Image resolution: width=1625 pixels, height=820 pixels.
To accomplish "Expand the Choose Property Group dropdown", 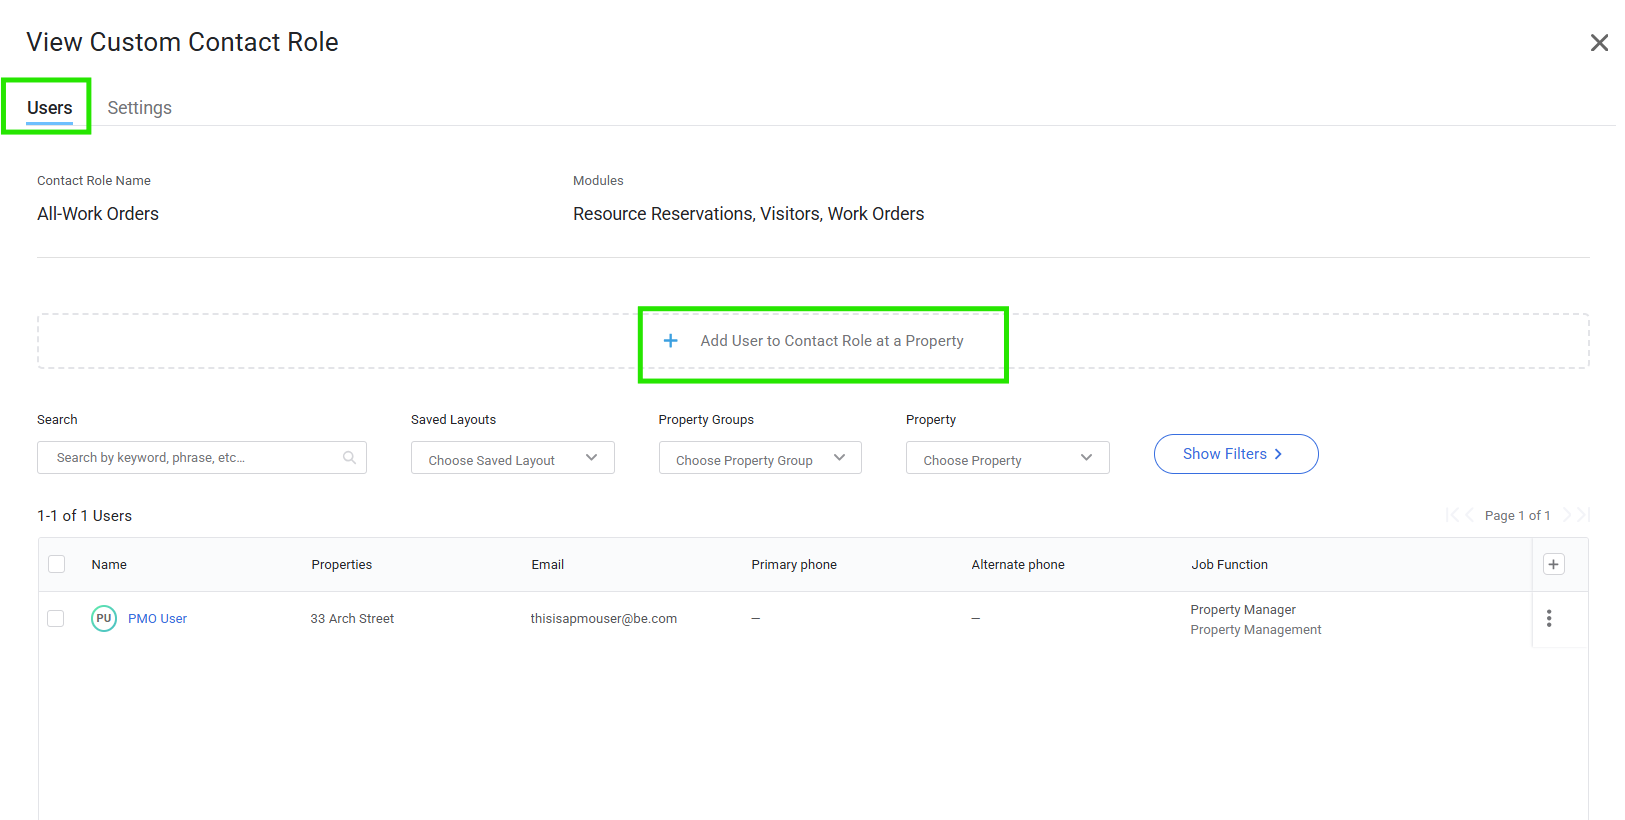I will (x=760, y=458).
